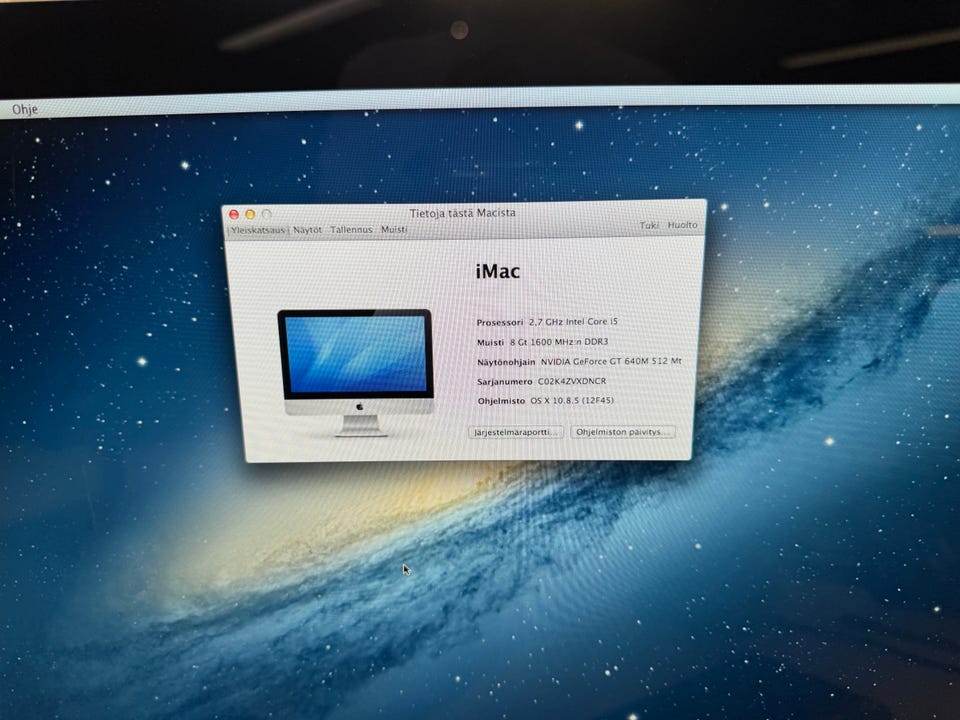This screenshot has height=720, width=960.
Task: Click the Näytönohjain label
Action: click(x=506, y=362)
